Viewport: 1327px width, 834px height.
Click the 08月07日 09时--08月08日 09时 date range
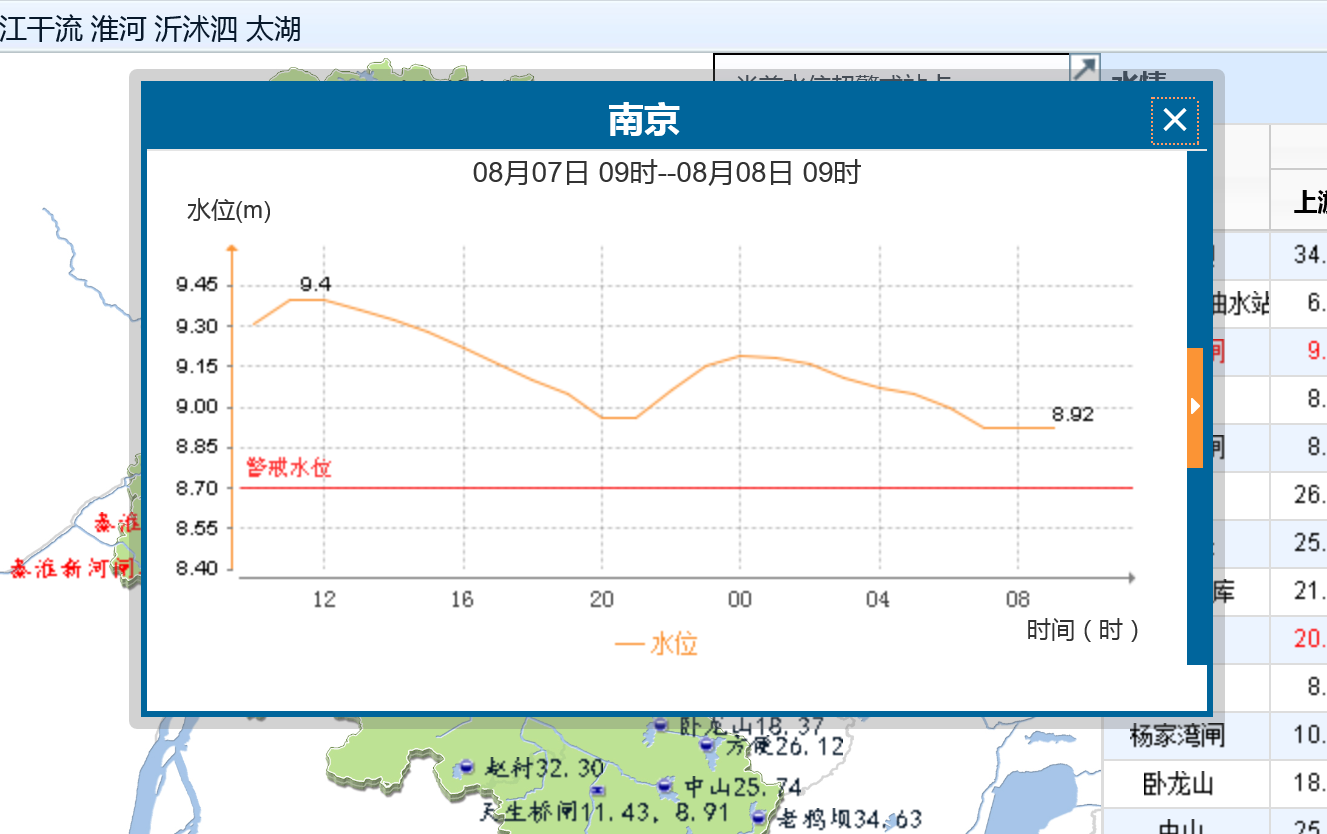(x=667, y=173)
